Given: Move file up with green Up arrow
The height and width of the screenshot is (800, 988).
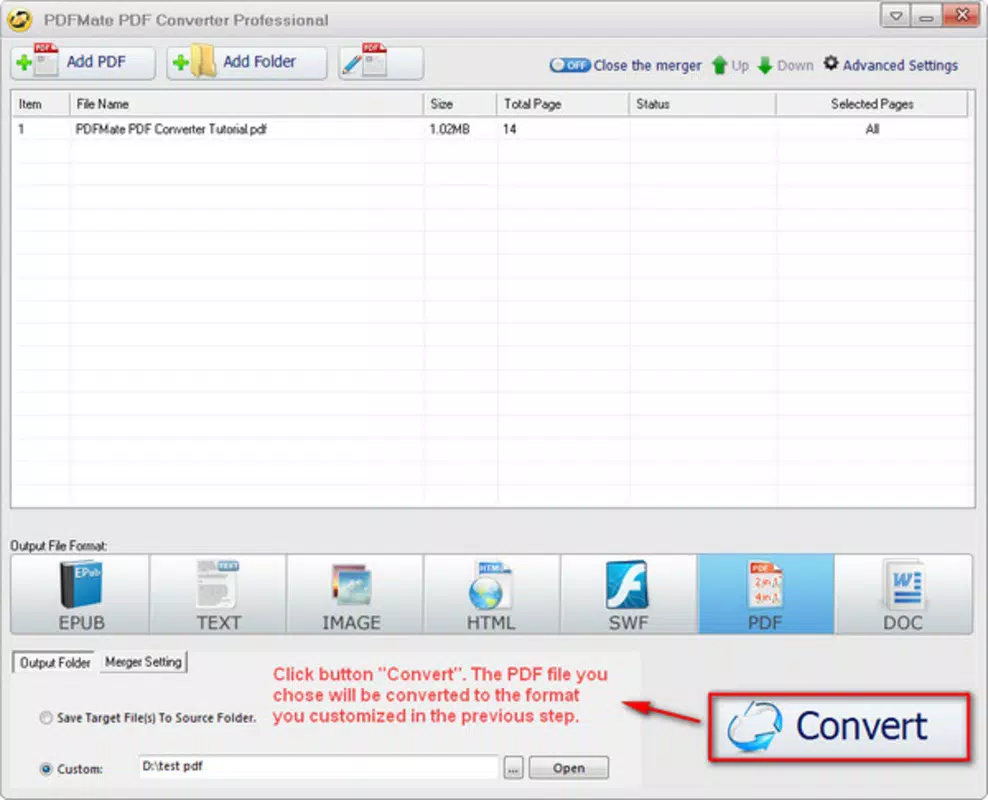Looking at the screenshot, I should pyautogui.click(x=730, y=66).
